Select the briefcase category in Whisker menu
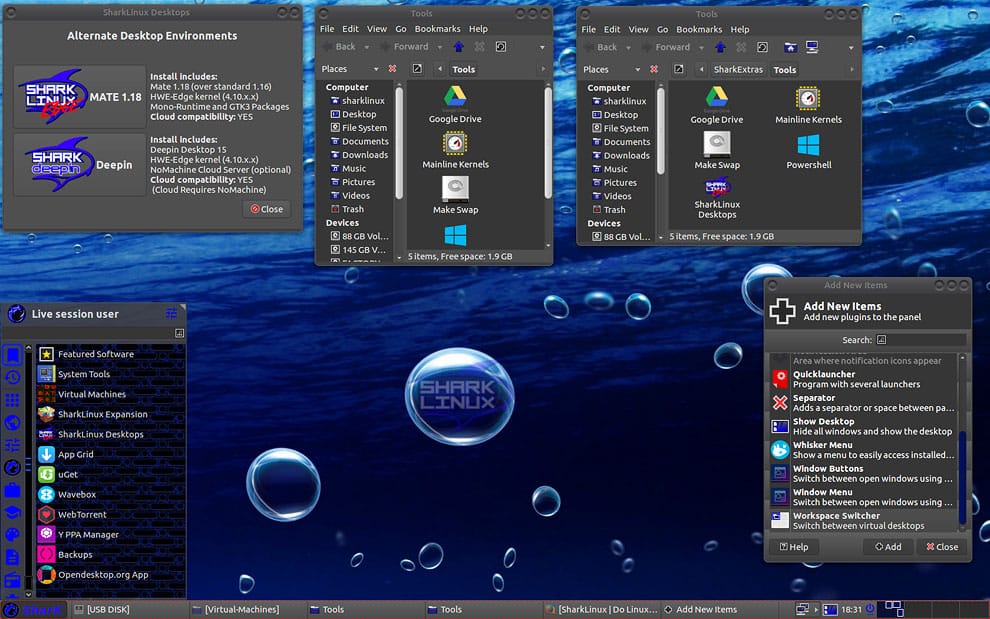The width and height of the screenshot is (990, 619). [13, 490]
